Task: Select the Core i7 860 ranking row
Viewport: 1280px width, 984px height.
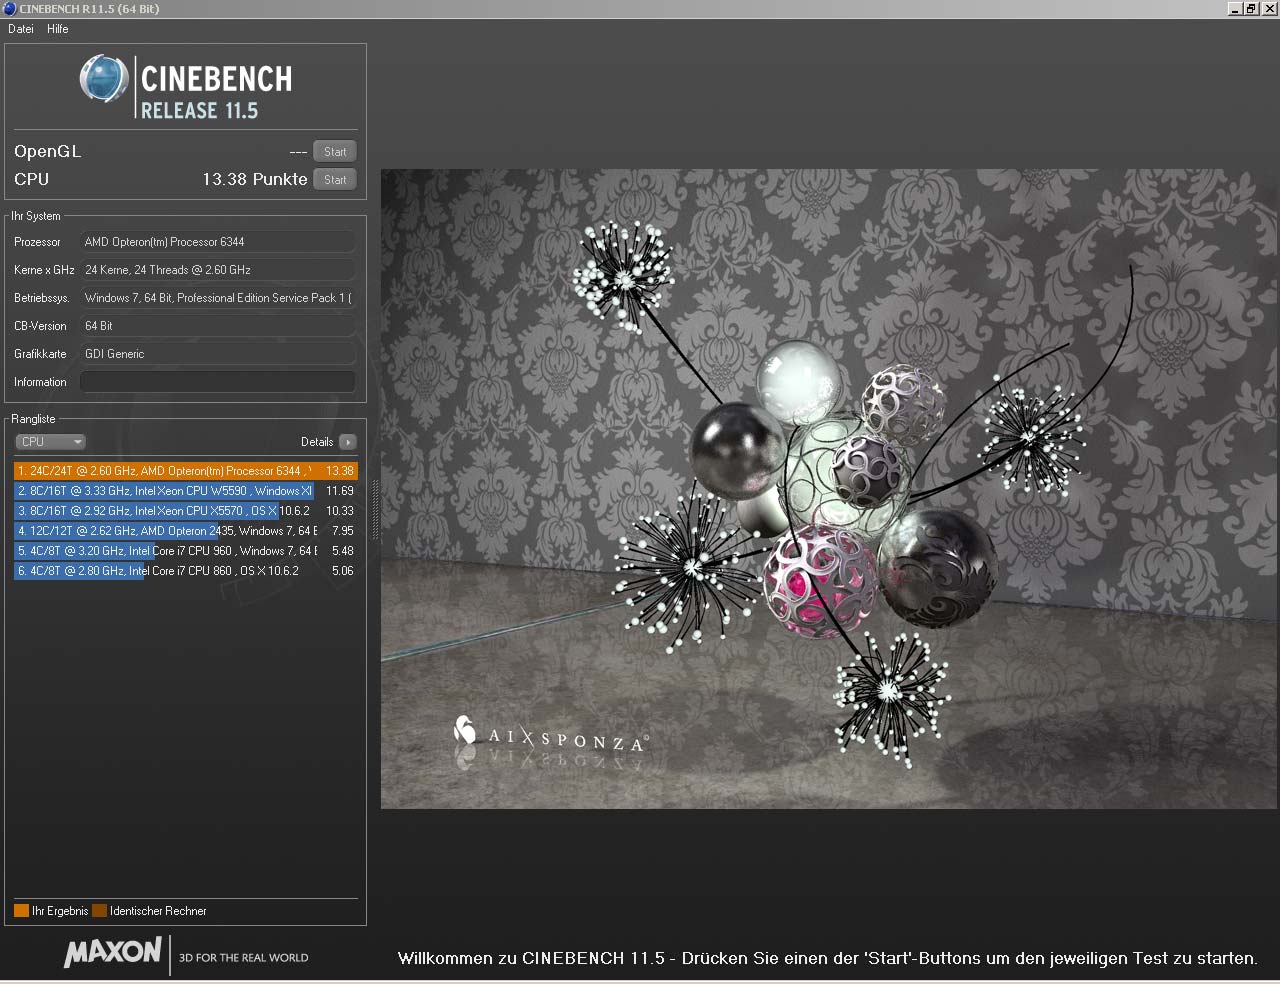Action: [185, 571]
